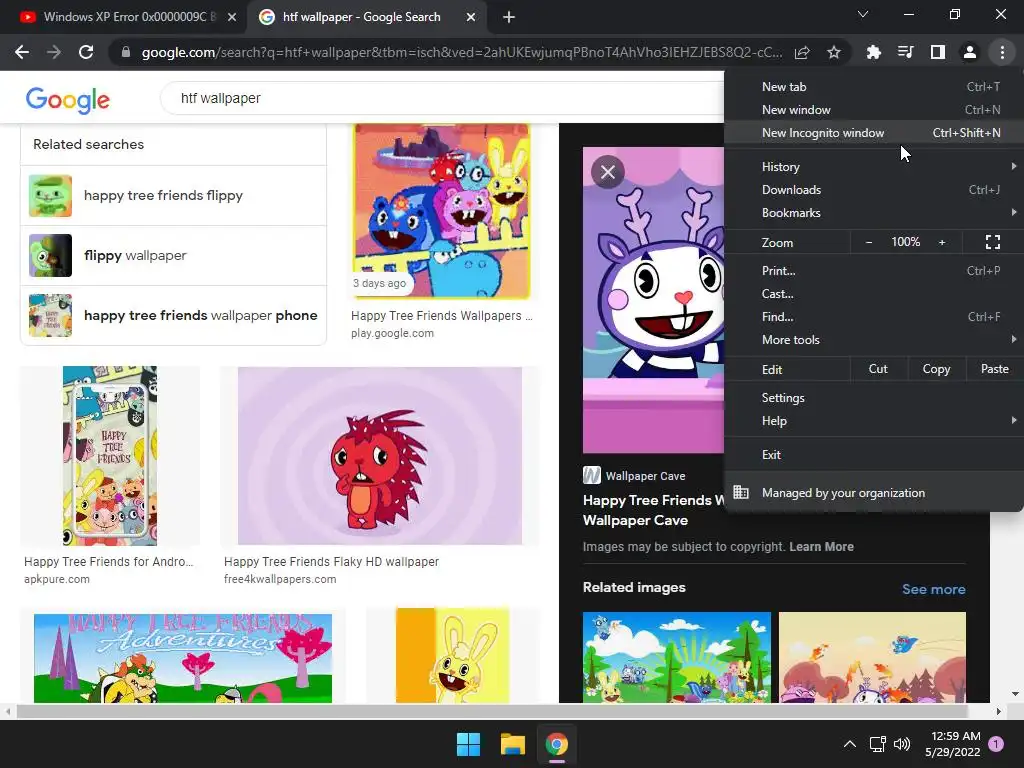Reload the current page
1024x768 pixels.
86,52
